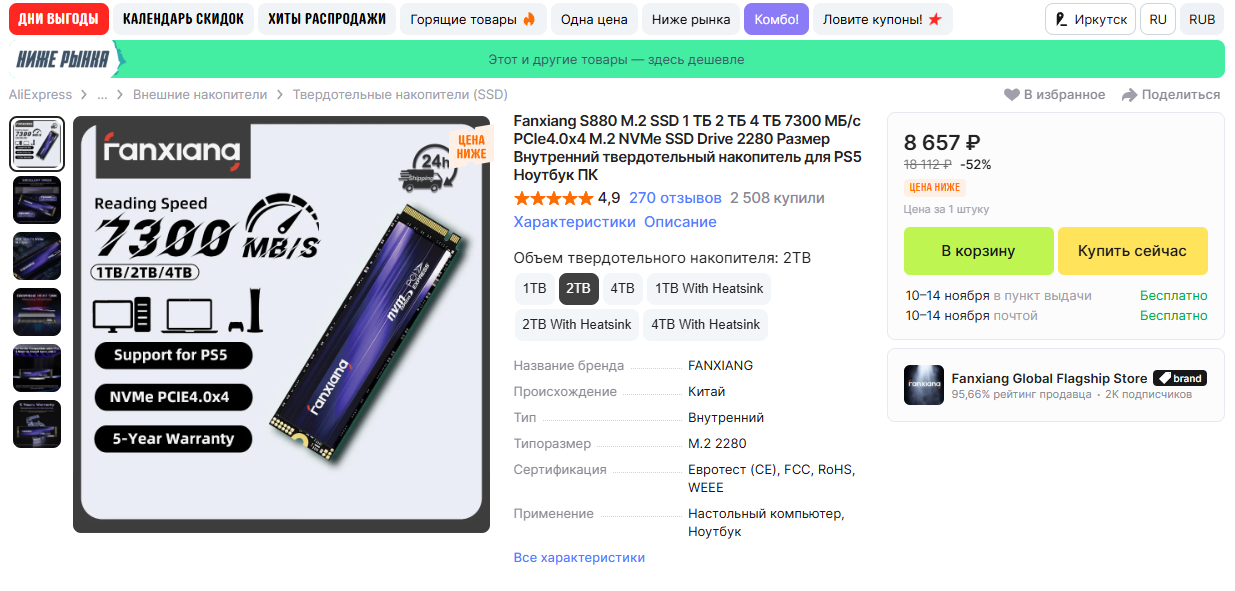Expand 'Все характеристики' full specifications
Image resolution: width=1235 pixels, height=591 pixels.
(x=579, y=558)
